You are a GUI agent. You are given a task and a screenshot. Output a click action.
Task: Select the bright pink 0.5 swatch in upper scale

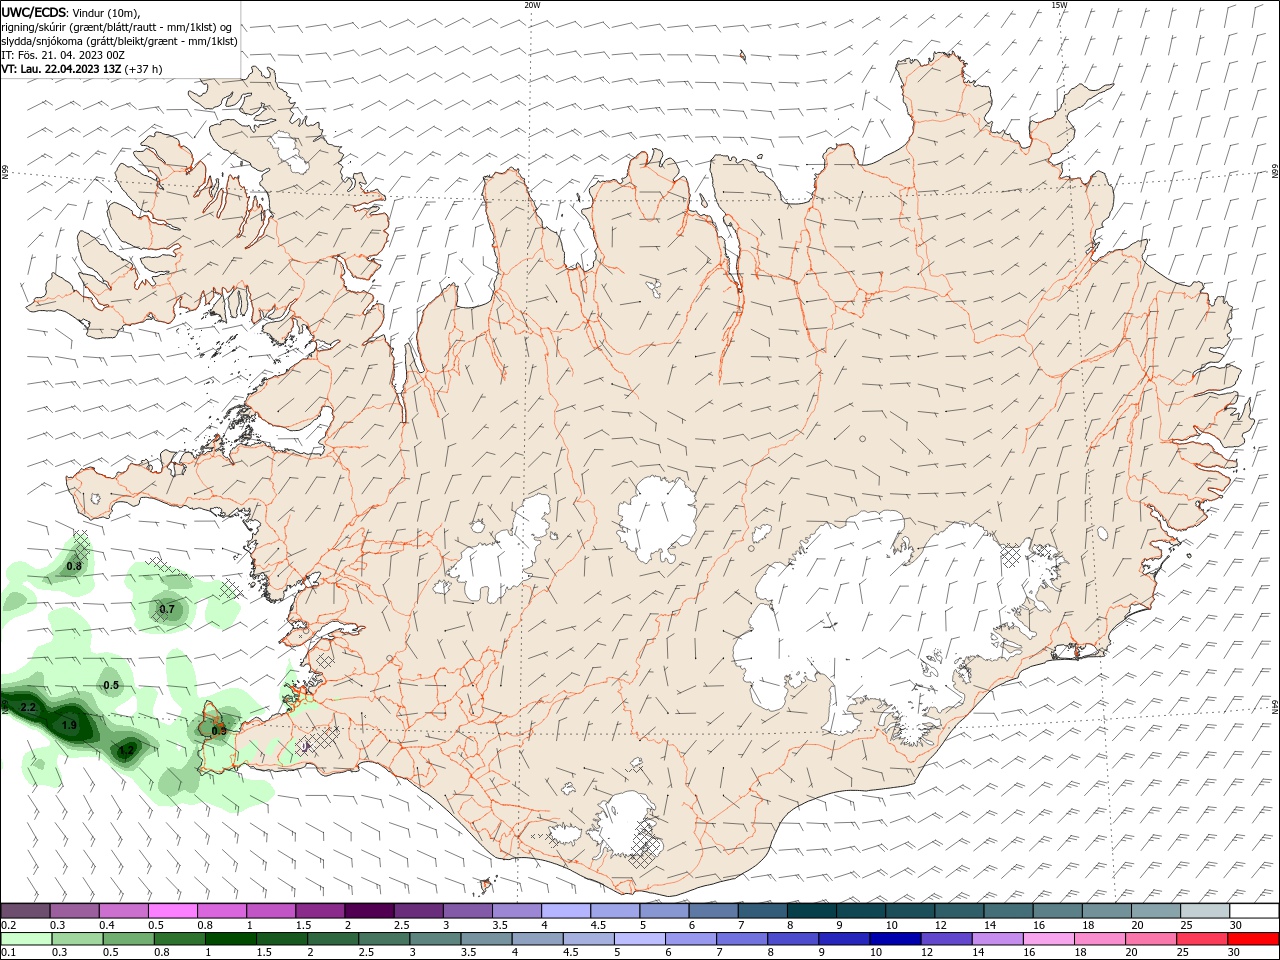coord(173,911)
